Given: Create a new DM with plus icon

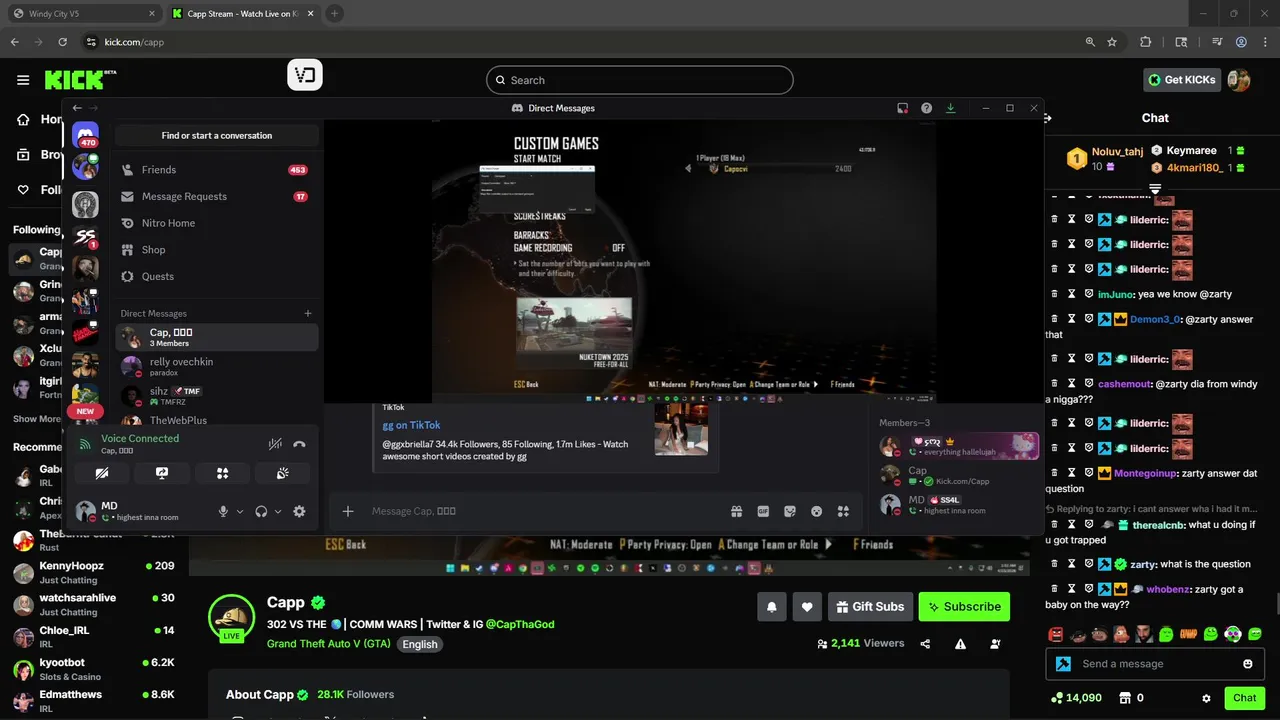Looking at the screenshot, I should pyautogui.click(x=308, y=313).
